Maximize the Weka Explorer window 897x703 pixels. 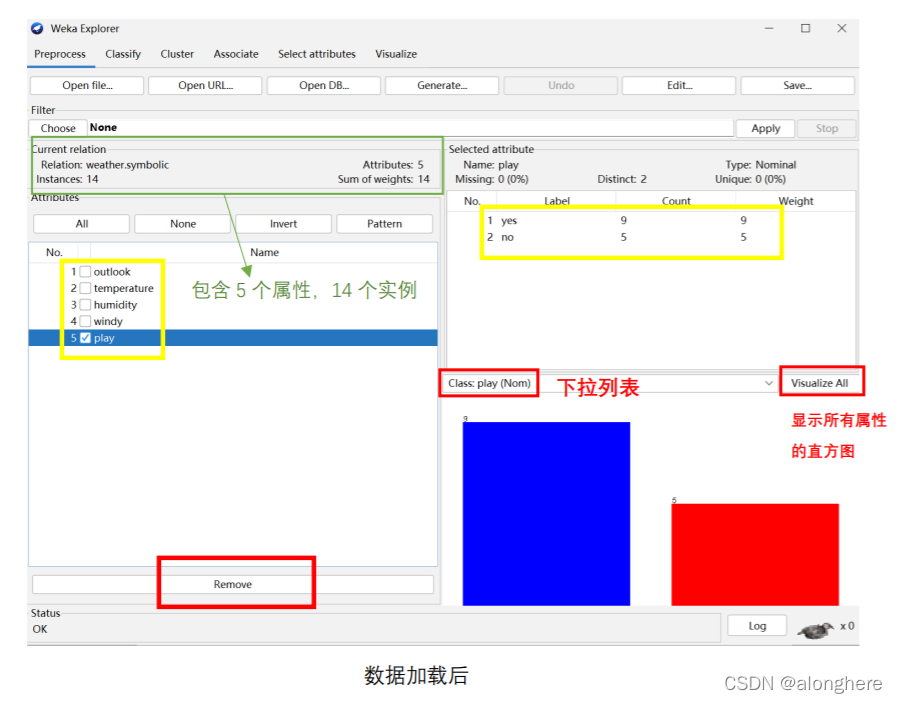pos(805,28)
